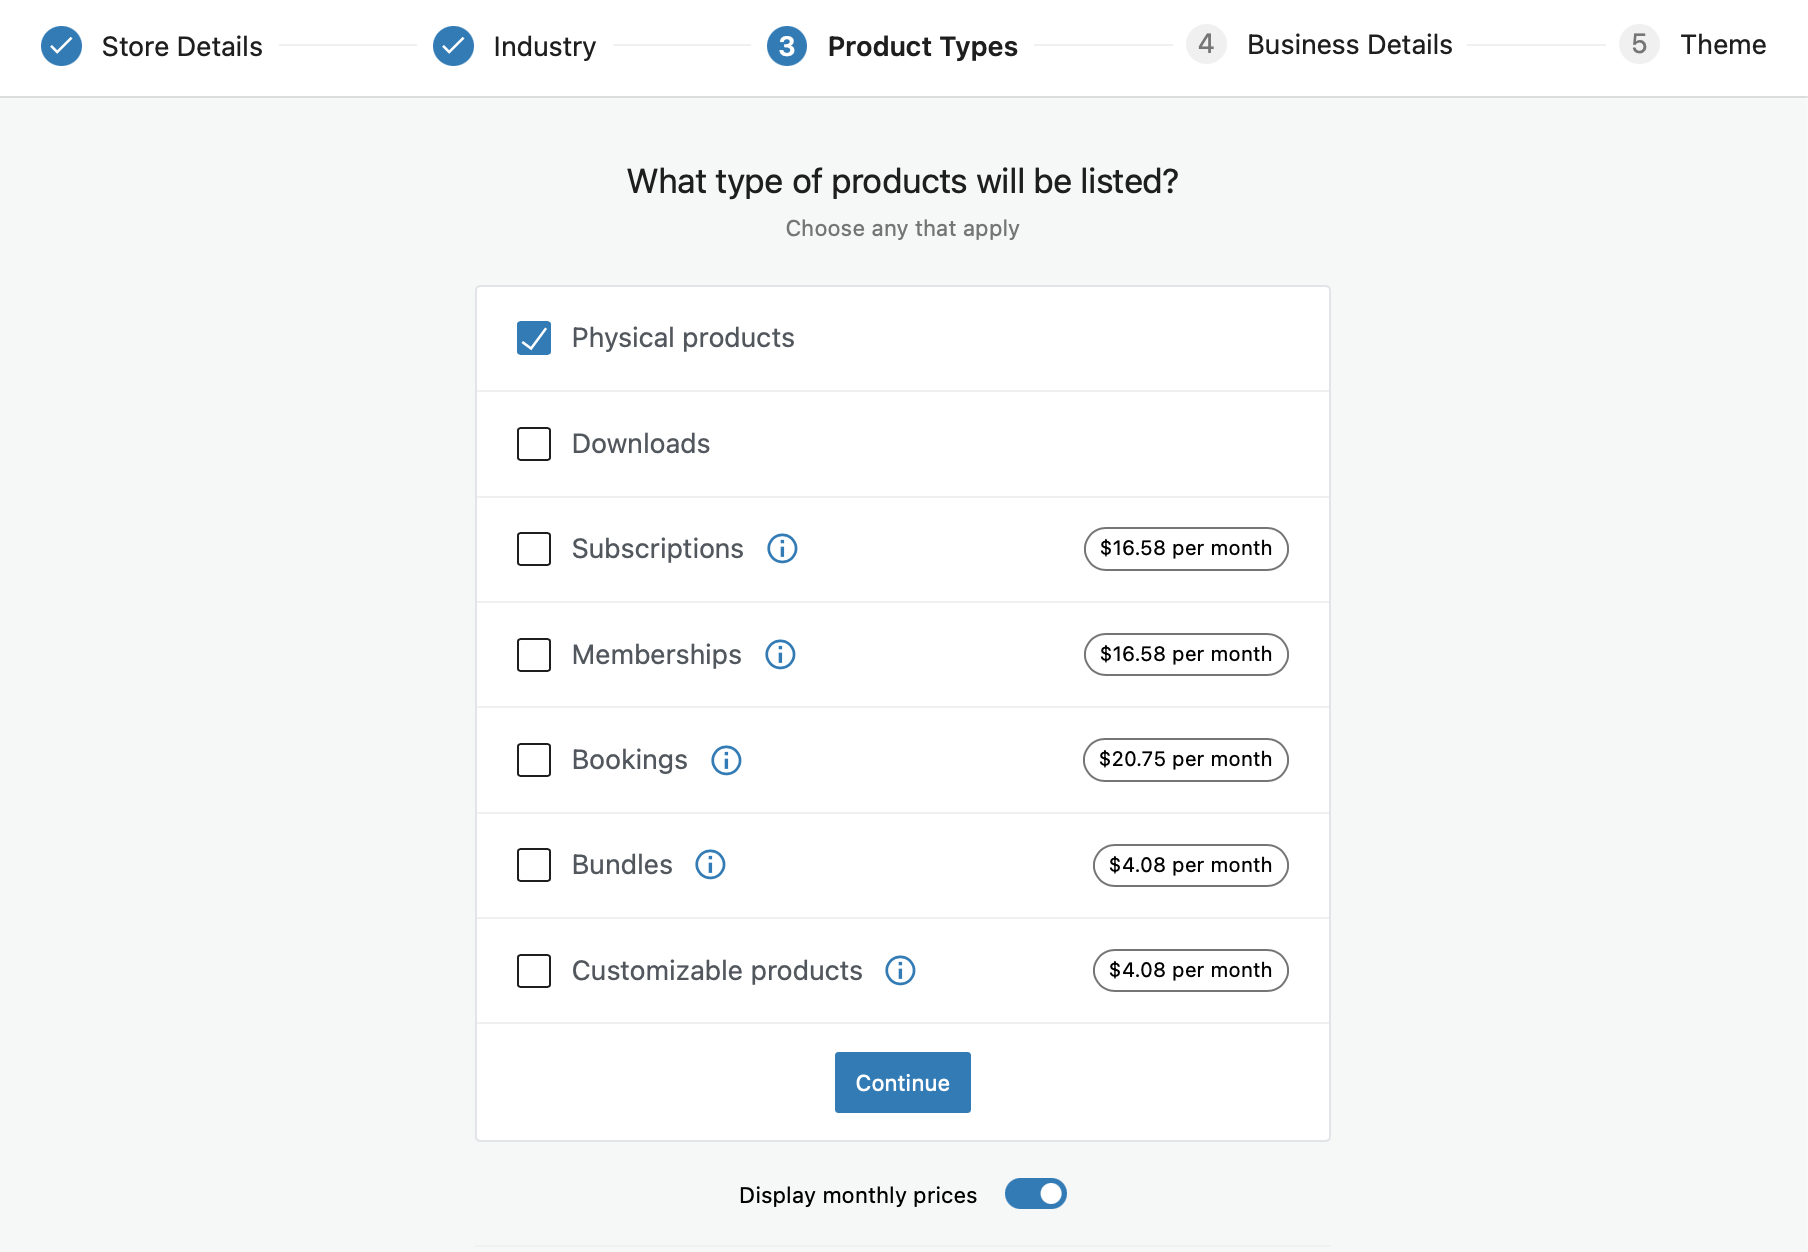Uncheck the Physical products checkbox

[x=534, y=338]
